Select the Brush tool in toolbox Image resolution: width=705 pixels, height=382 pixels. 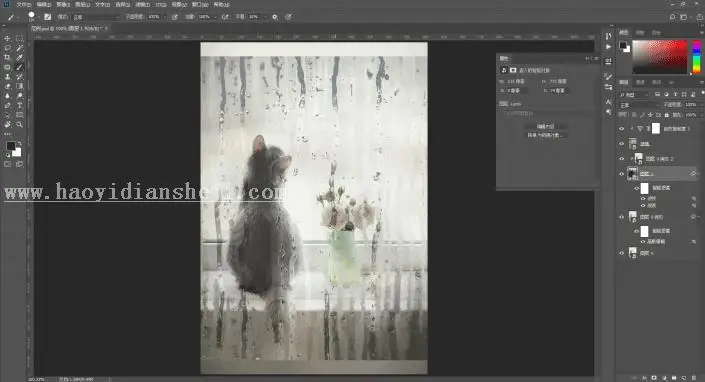(x=20, y=67)
